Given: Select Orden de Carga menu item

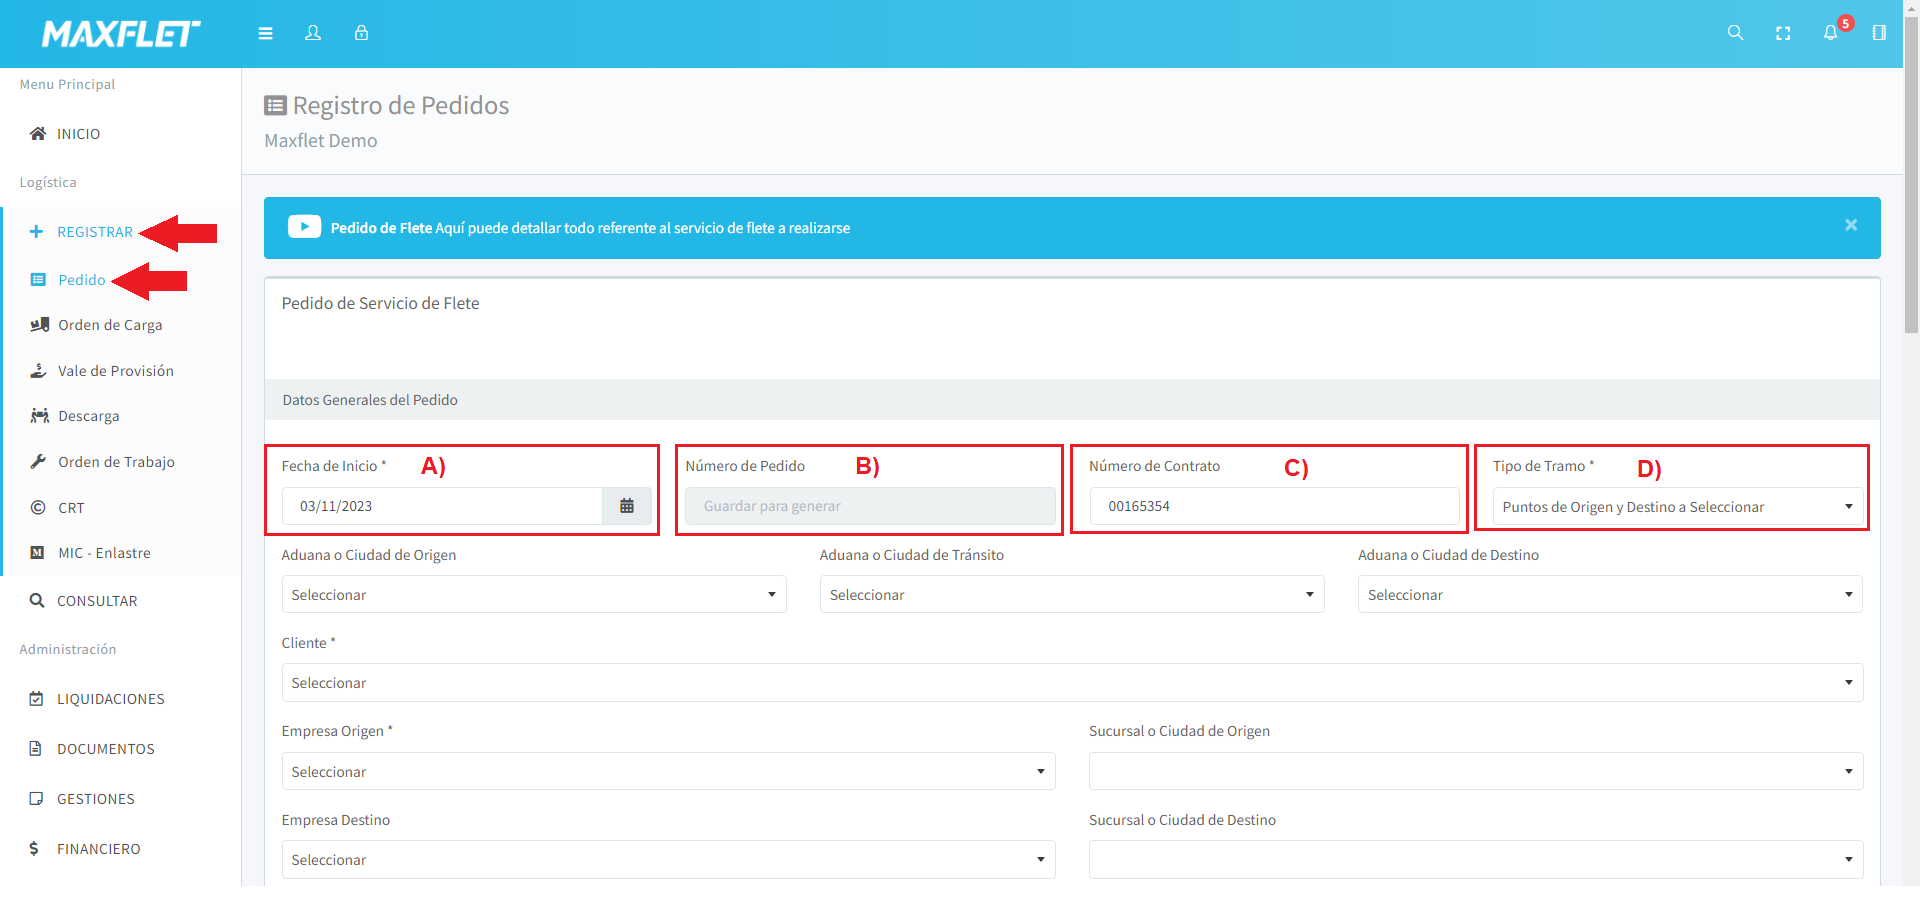Looking at the screenshot, I should coord(110,325).
